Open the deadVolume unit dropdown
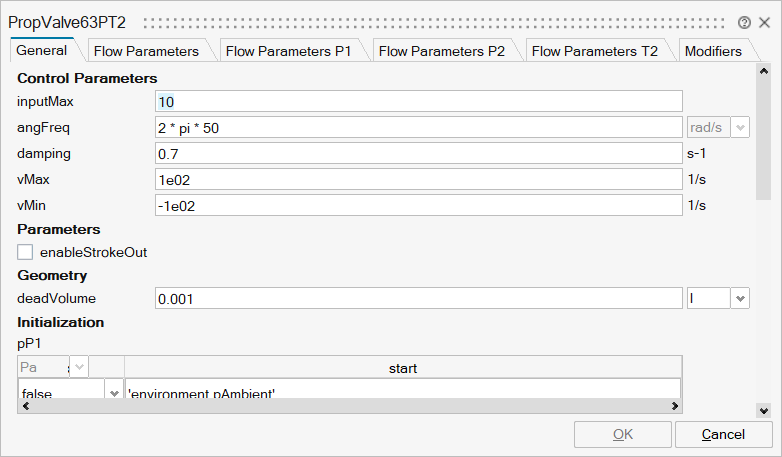Screen dimensions: 782x457 coord(740,298)
